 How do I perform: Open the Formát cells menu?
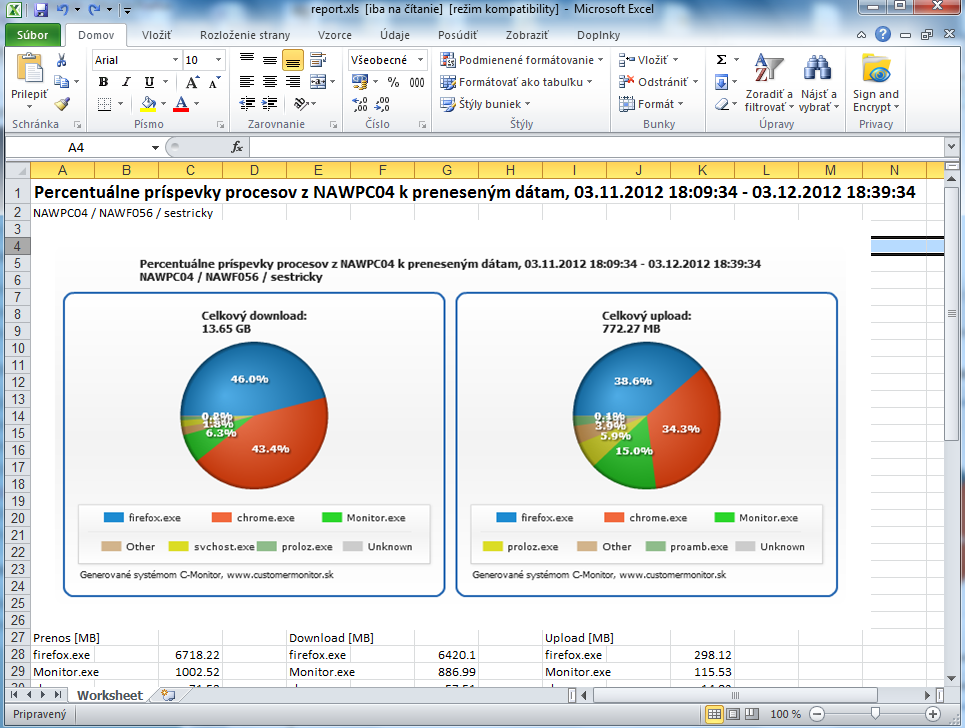[x=651, y=104]
